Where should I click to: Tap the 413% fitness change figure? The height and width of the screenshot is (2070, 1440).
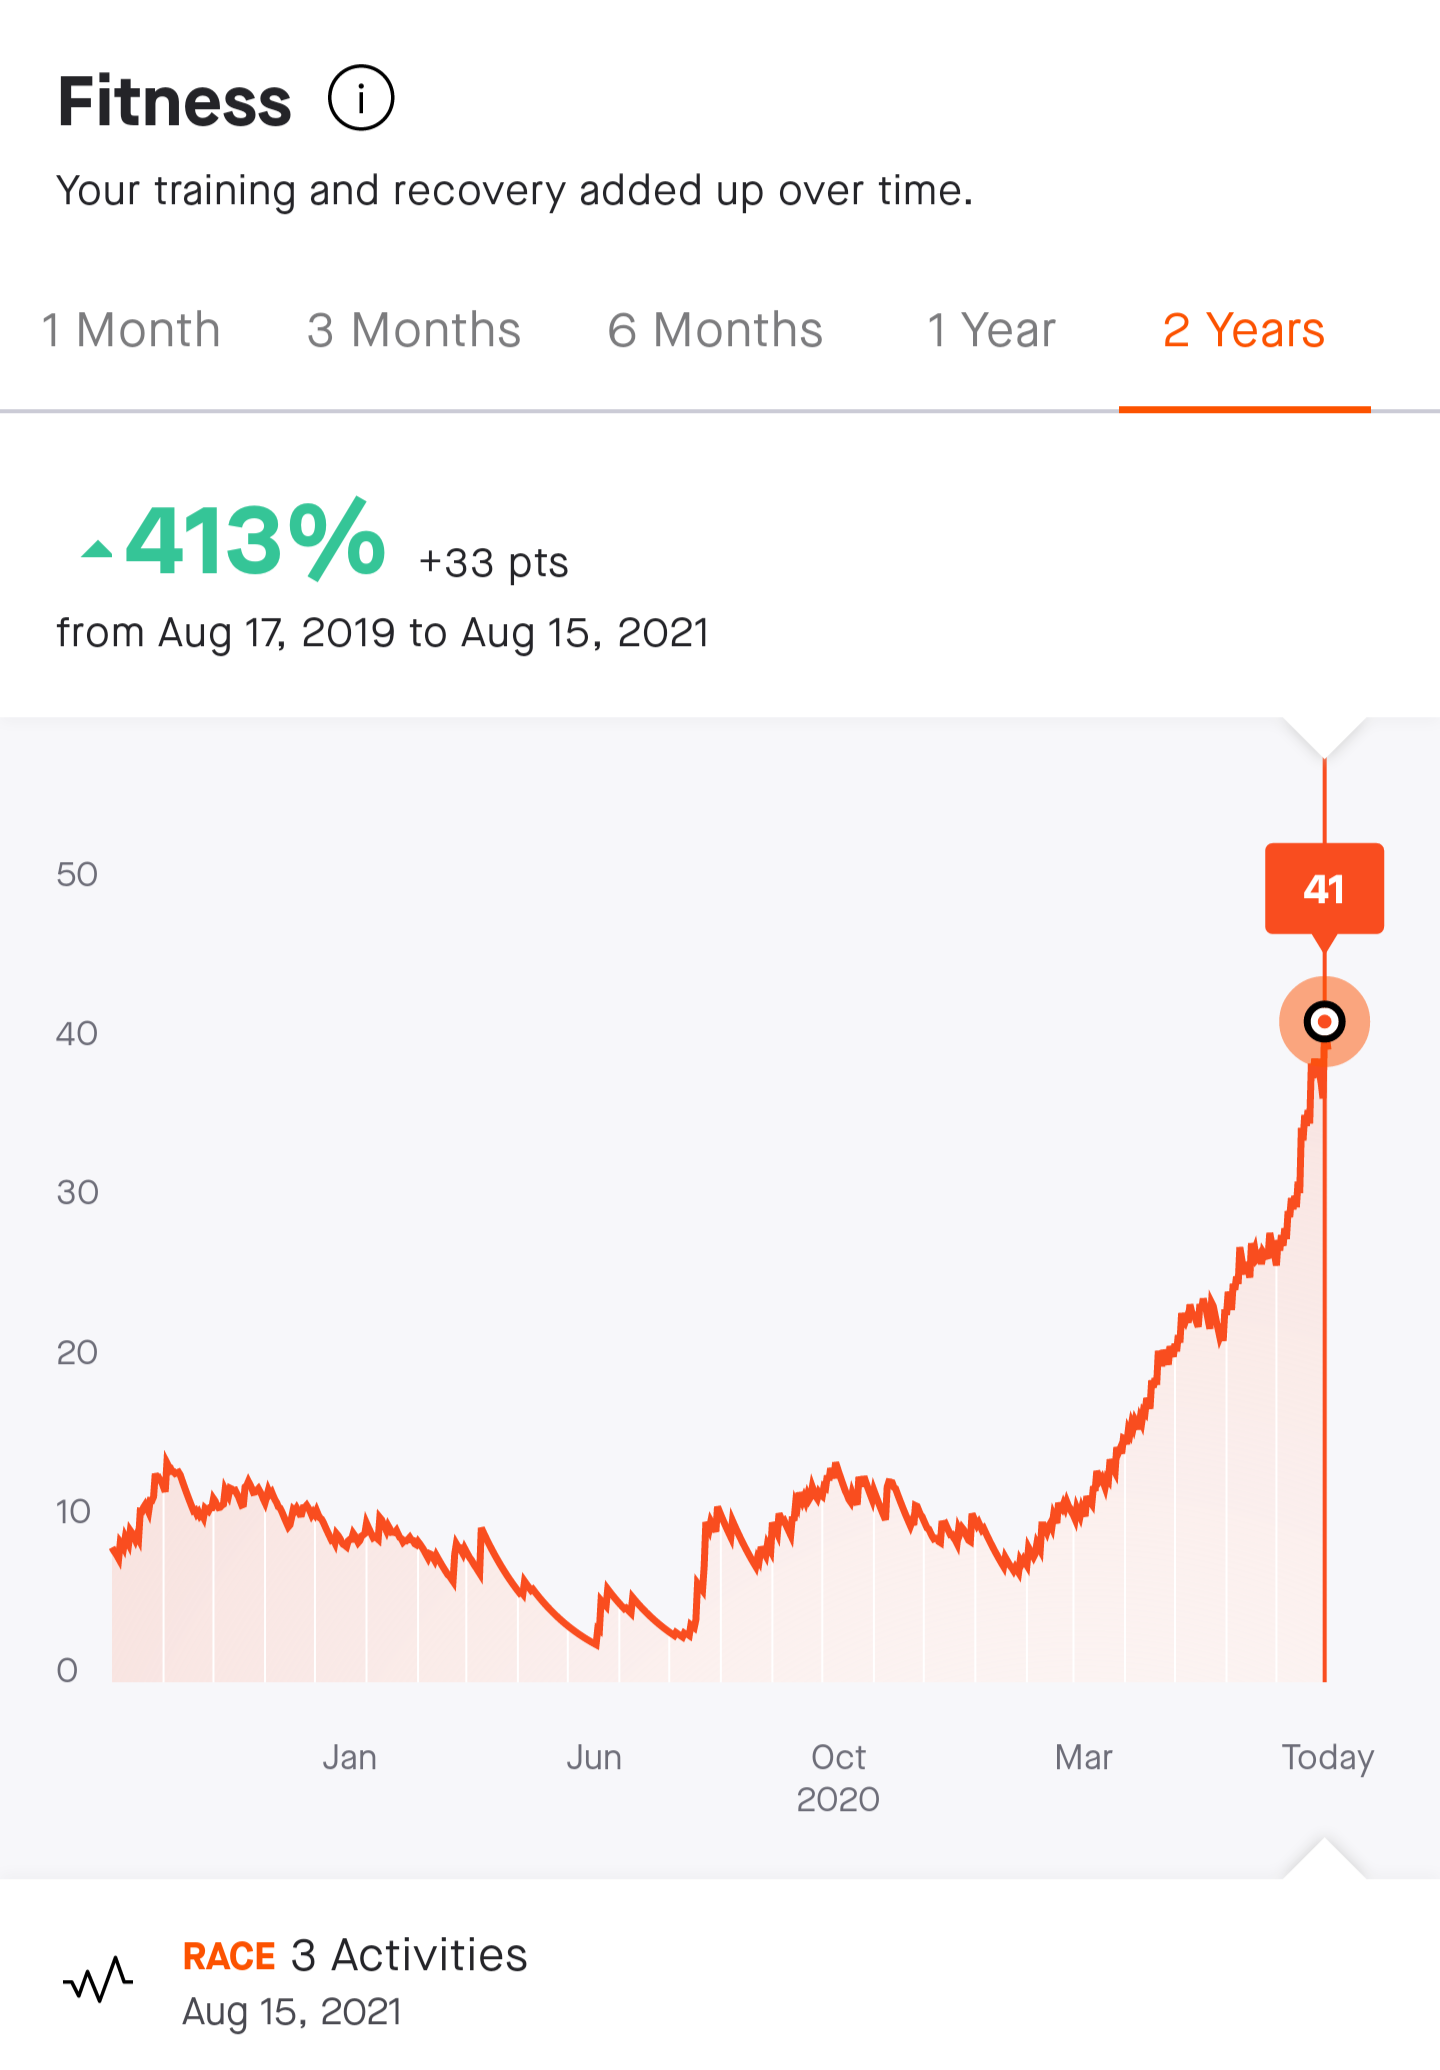255,541
